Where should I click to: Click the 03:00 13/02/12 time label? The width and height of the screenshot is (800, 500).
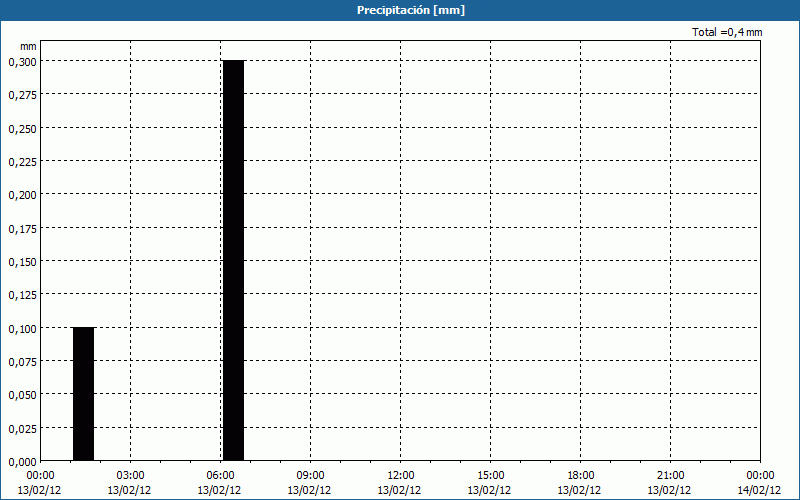coord(130,483)
